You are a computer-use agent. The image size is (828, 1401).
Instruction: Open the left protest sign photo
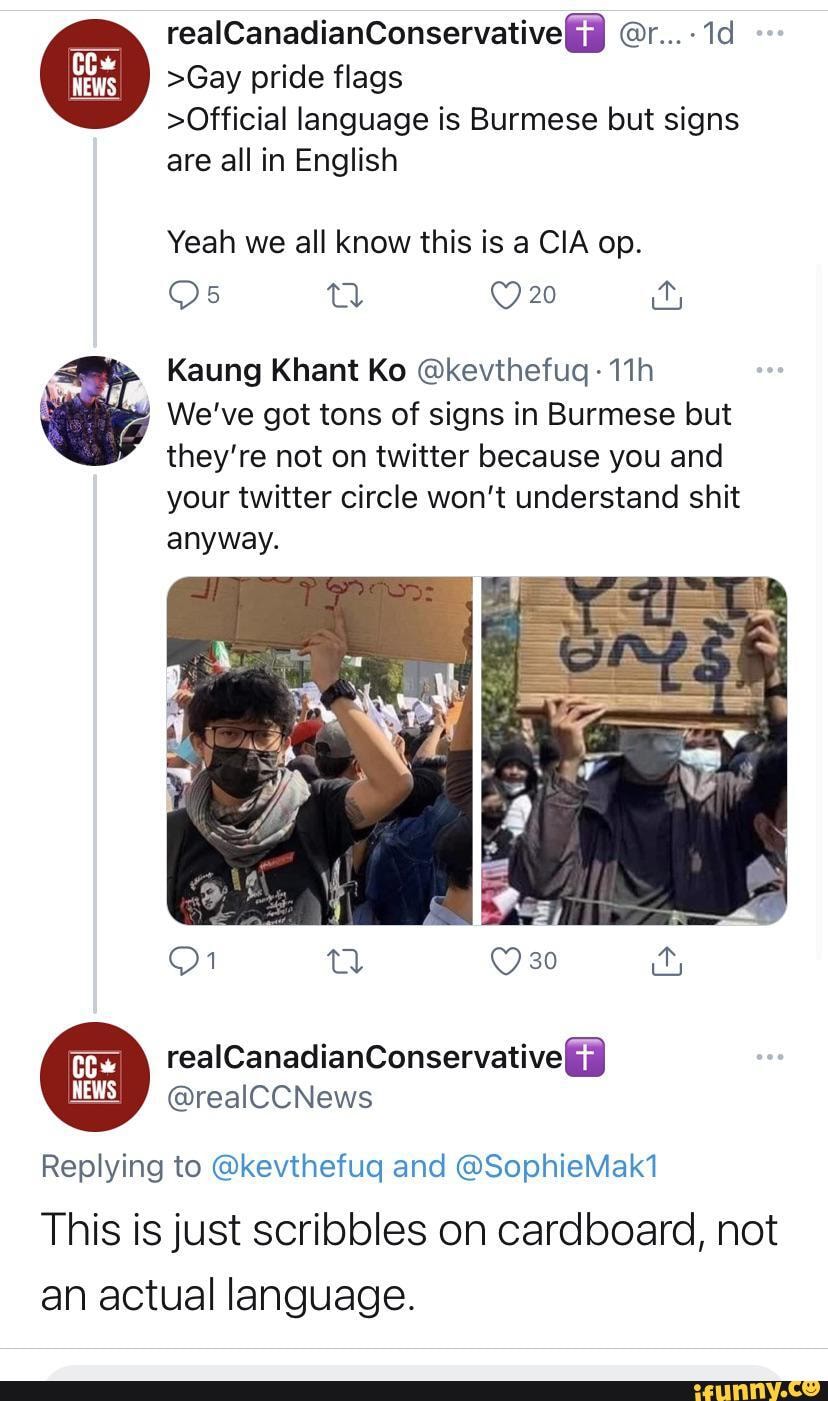point(320,750)
